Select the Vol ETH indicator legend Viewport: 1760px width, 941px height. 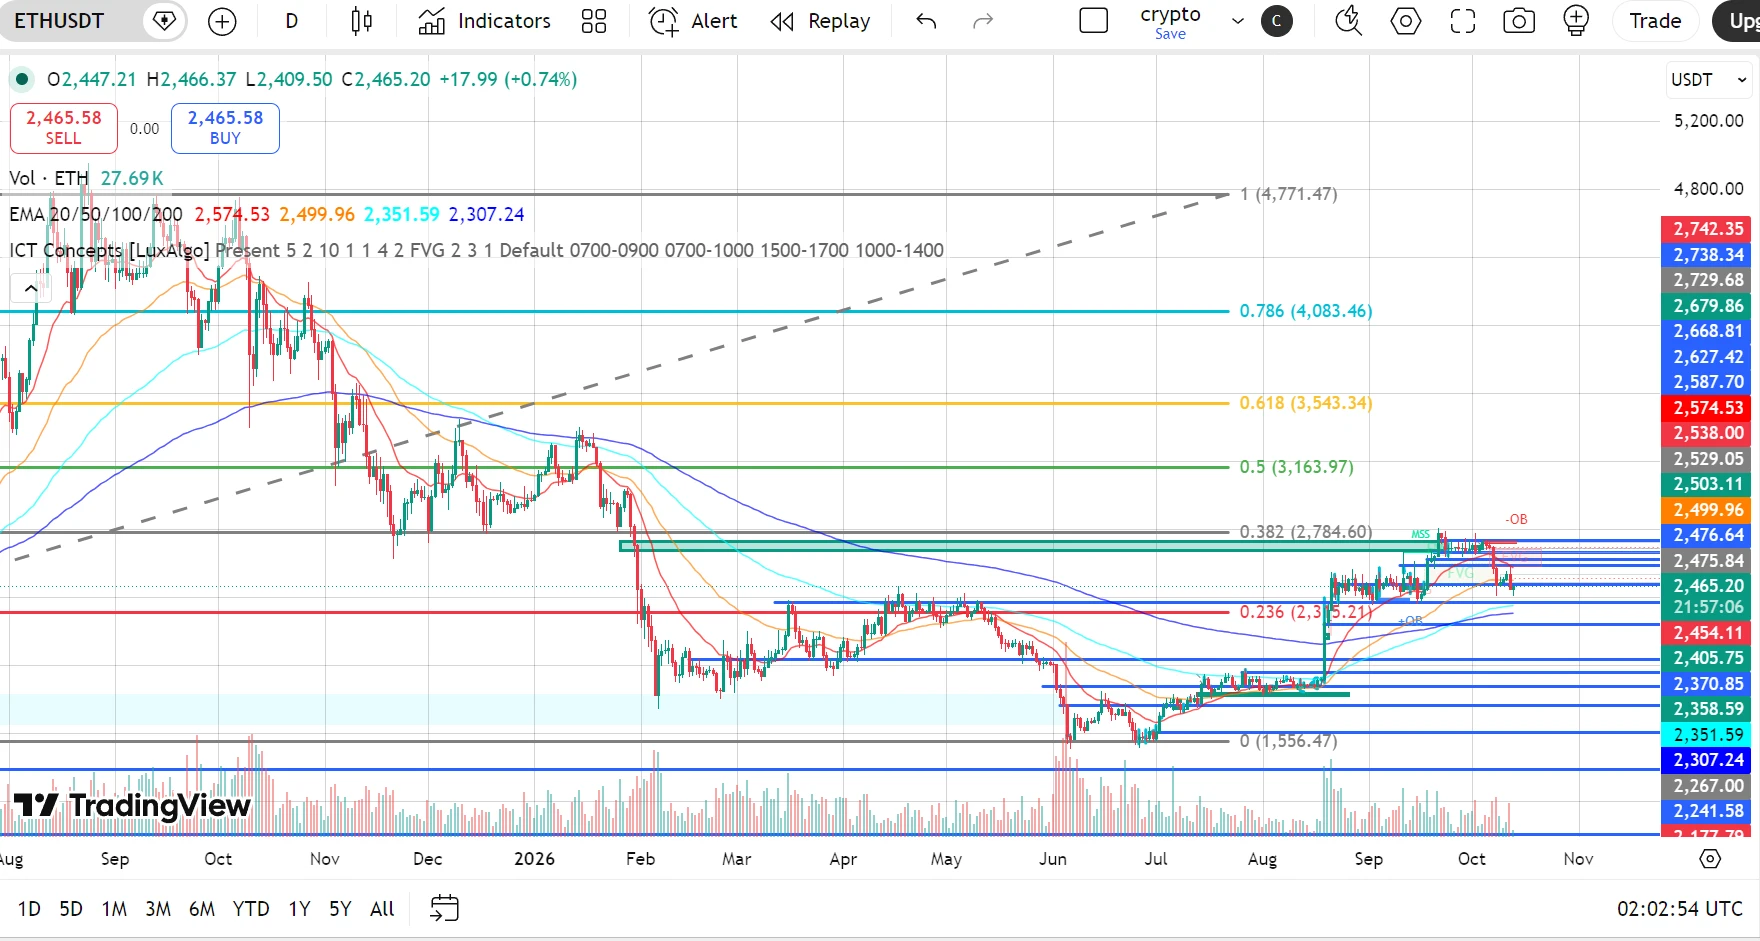point(49,178)
